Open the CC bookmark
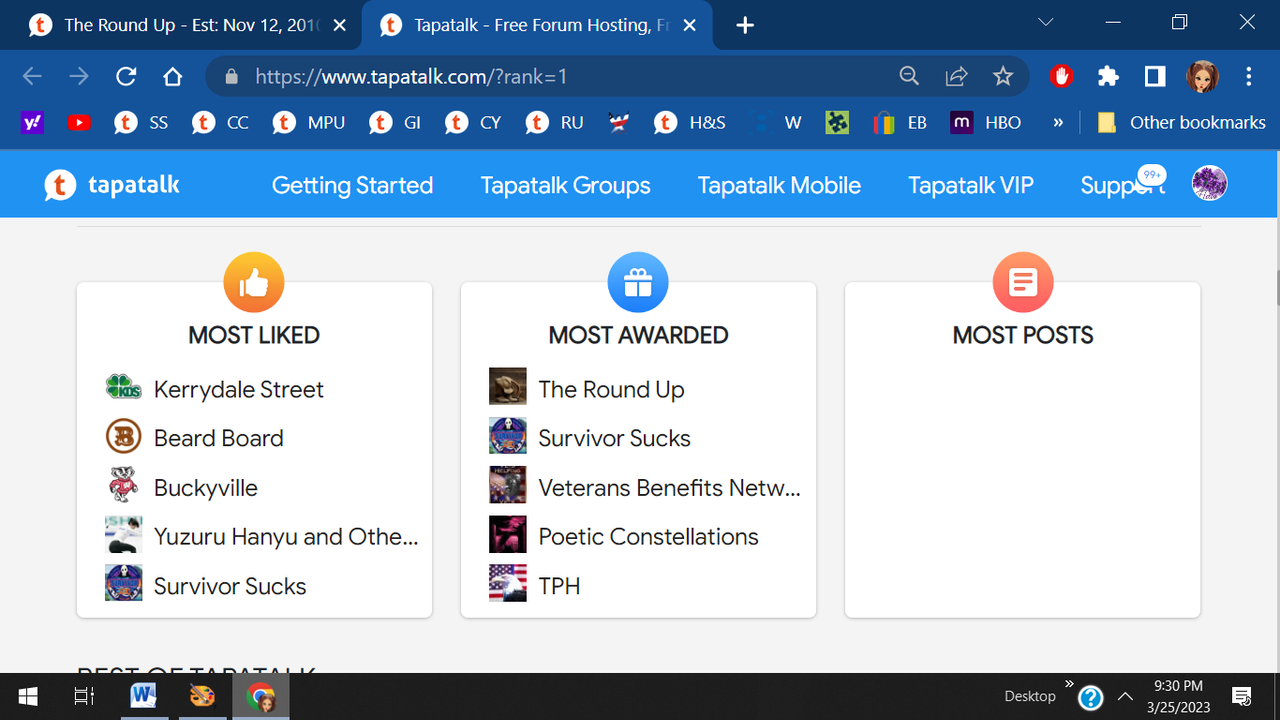Image resolution: width=1280 pixels, height=720 pixels. click(221, 123)
